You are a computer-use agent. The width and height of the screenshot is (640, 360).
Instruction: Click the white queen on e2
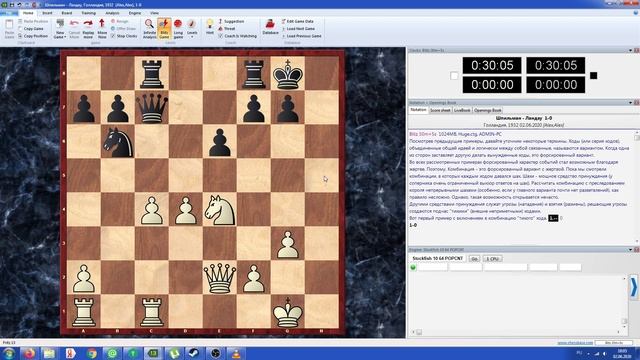point(220,278)
